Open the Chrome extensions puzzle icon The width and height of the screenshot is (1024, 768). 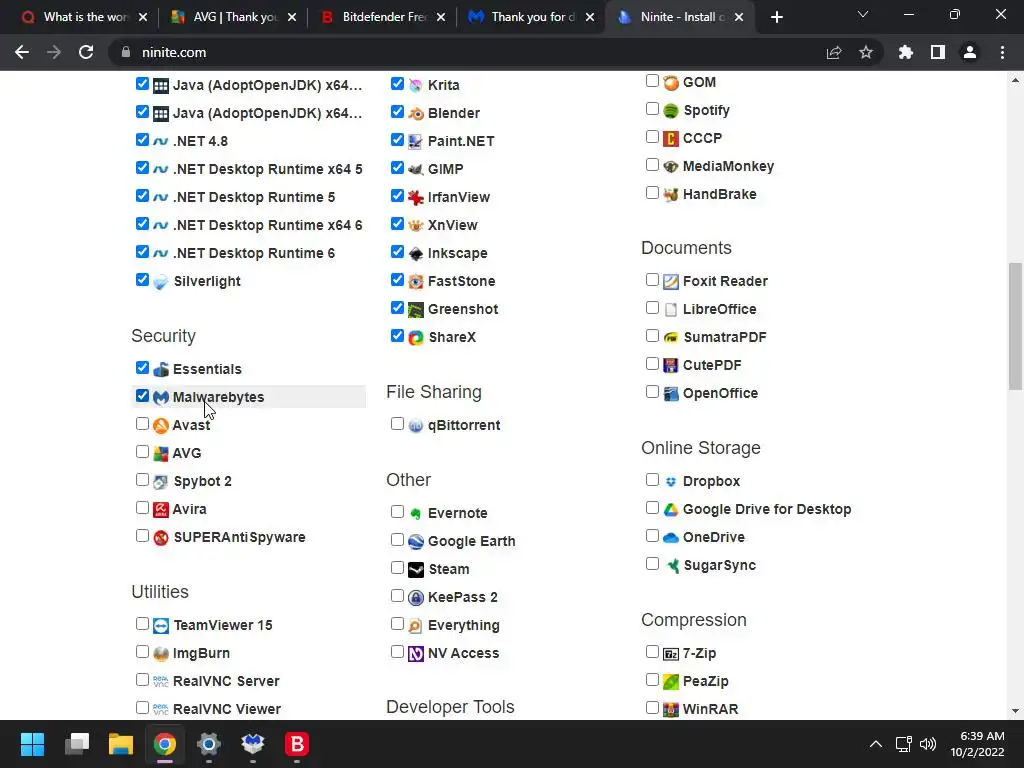[906, 52]
